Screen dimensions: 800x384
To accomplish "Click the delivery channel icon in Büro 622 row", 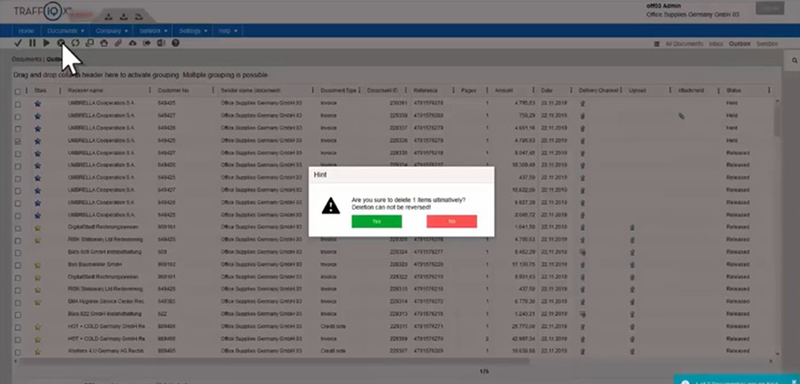I will 582,314.
